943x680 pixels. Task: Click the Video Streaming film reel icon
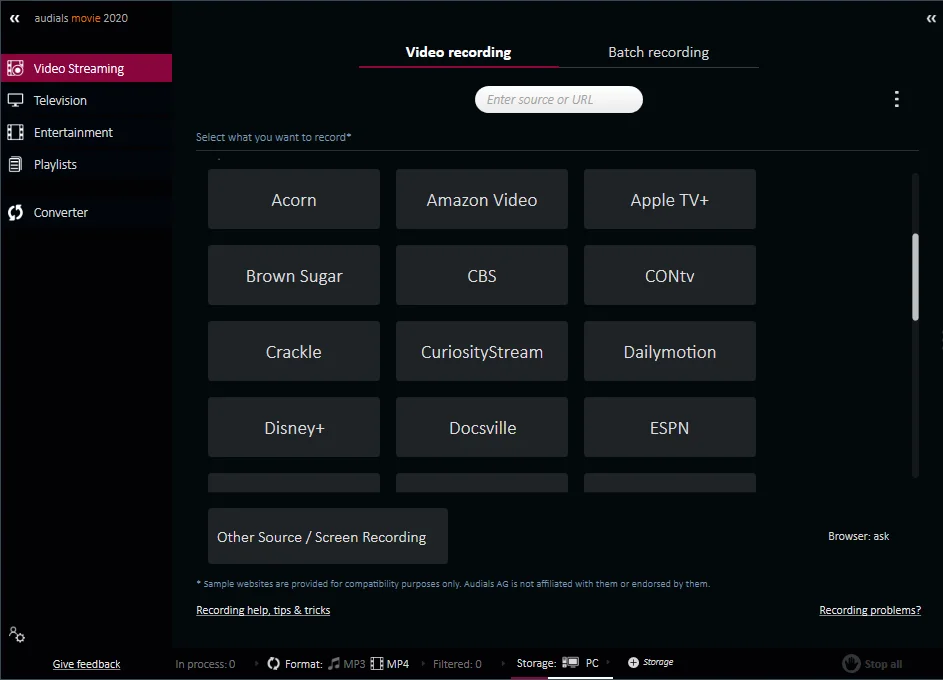click(x=15, y=68)
